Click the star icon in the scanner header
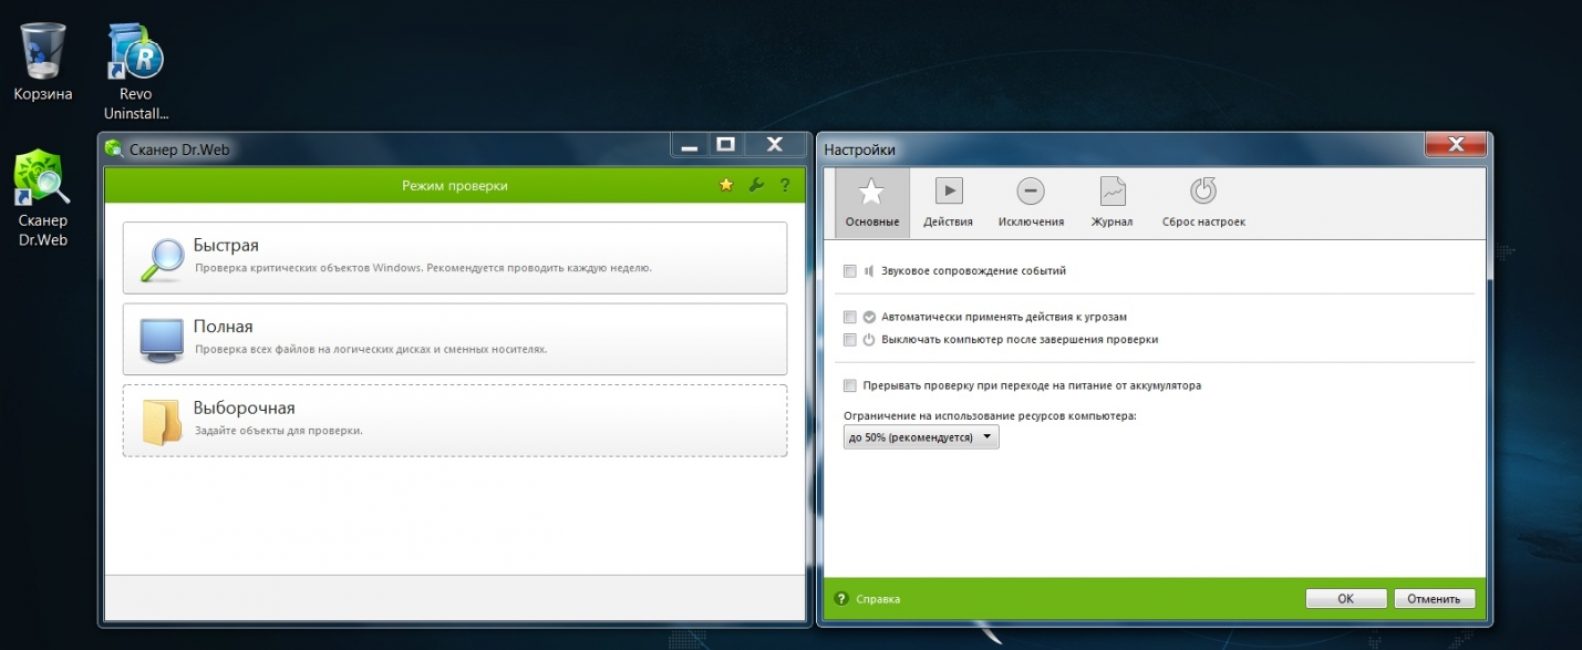 [726, 185]
